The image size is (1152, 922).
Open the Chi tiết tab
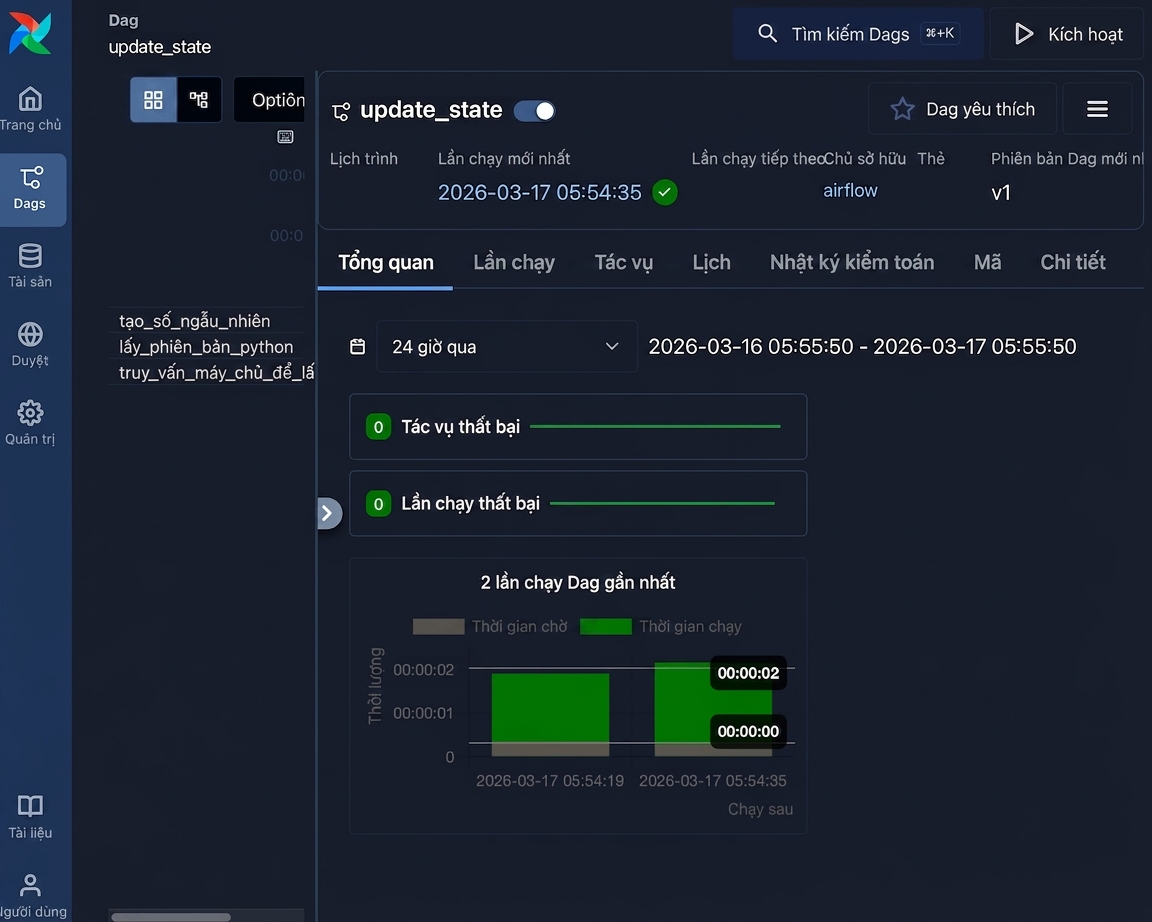point(1073,262)
